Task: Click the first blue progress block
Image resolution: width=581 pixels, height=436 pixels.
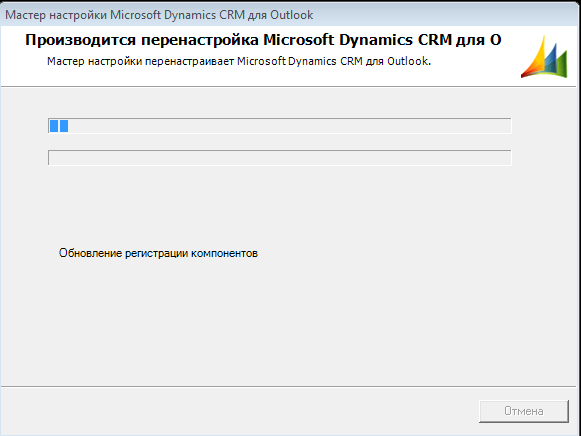Action: tap(54, 126)
